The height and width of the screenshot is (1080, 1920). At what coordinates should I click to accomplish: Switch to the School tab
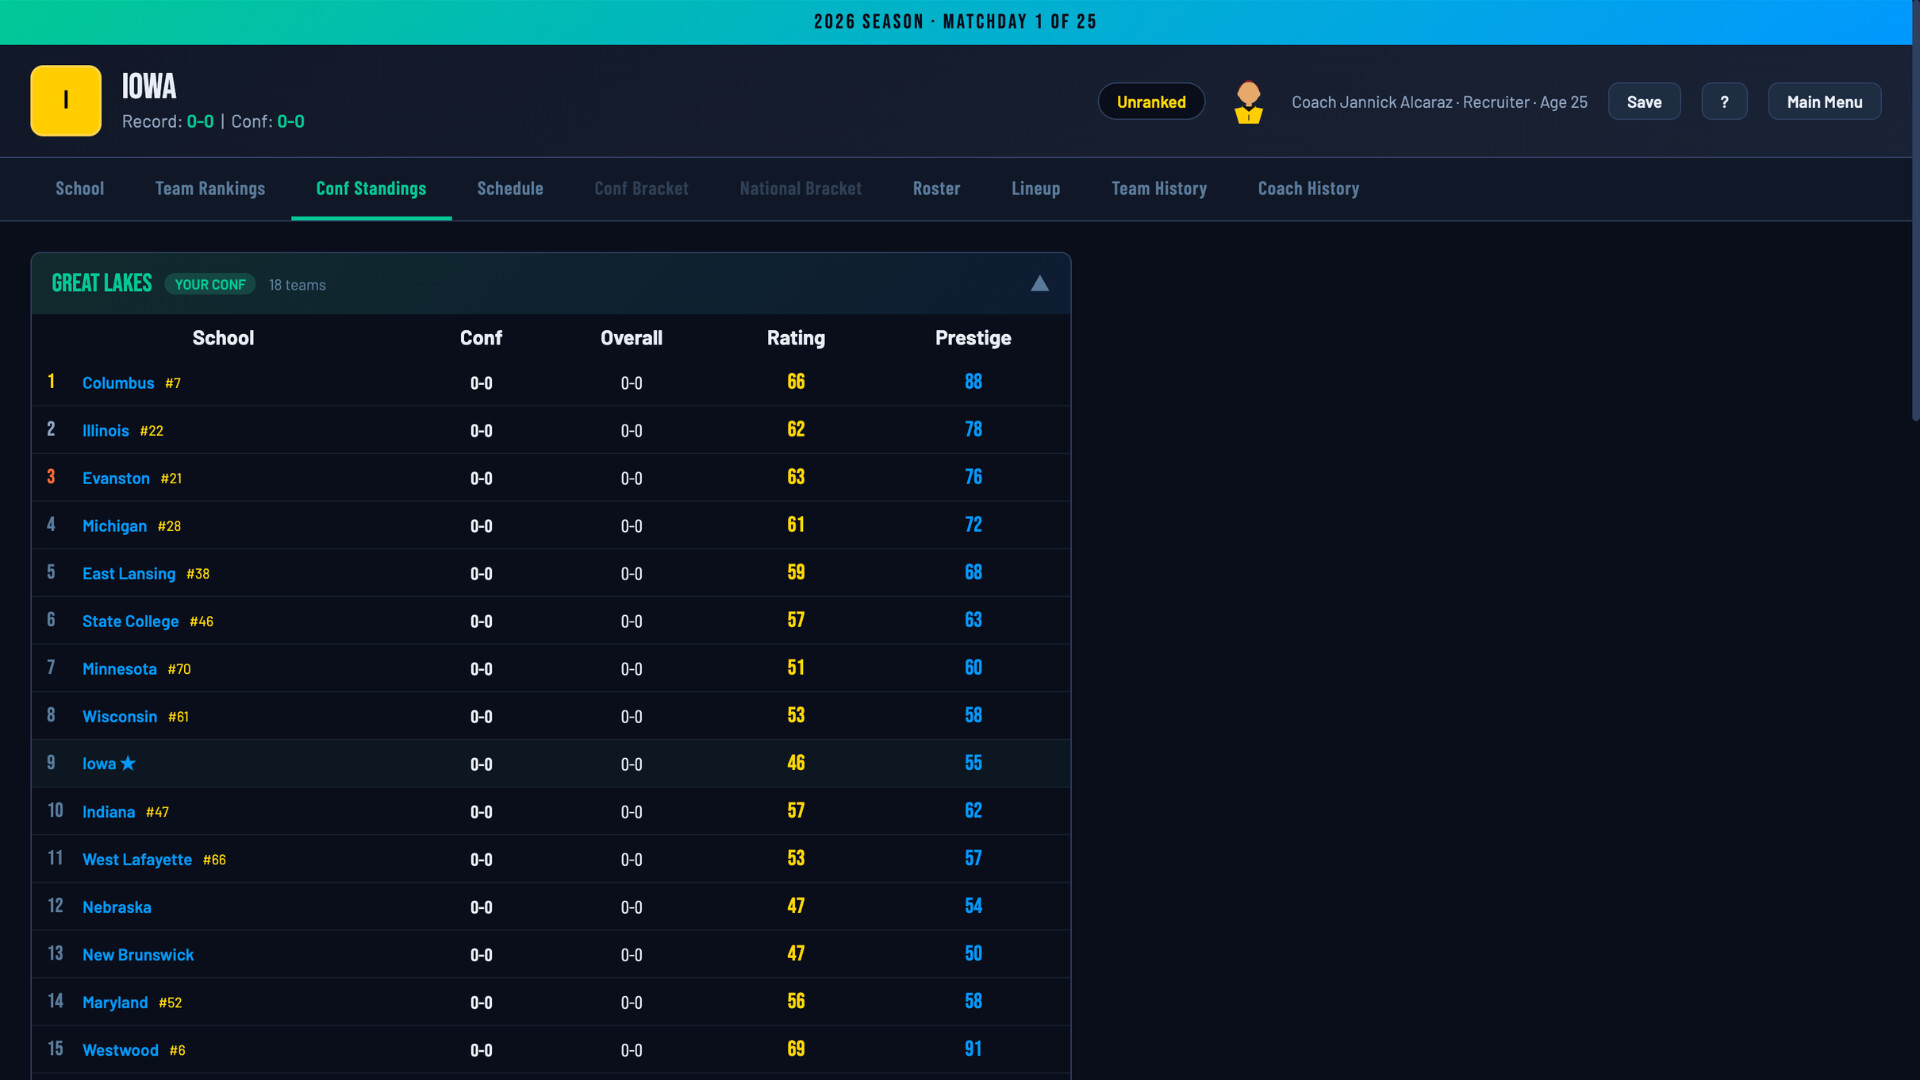[x=80, y=189]
